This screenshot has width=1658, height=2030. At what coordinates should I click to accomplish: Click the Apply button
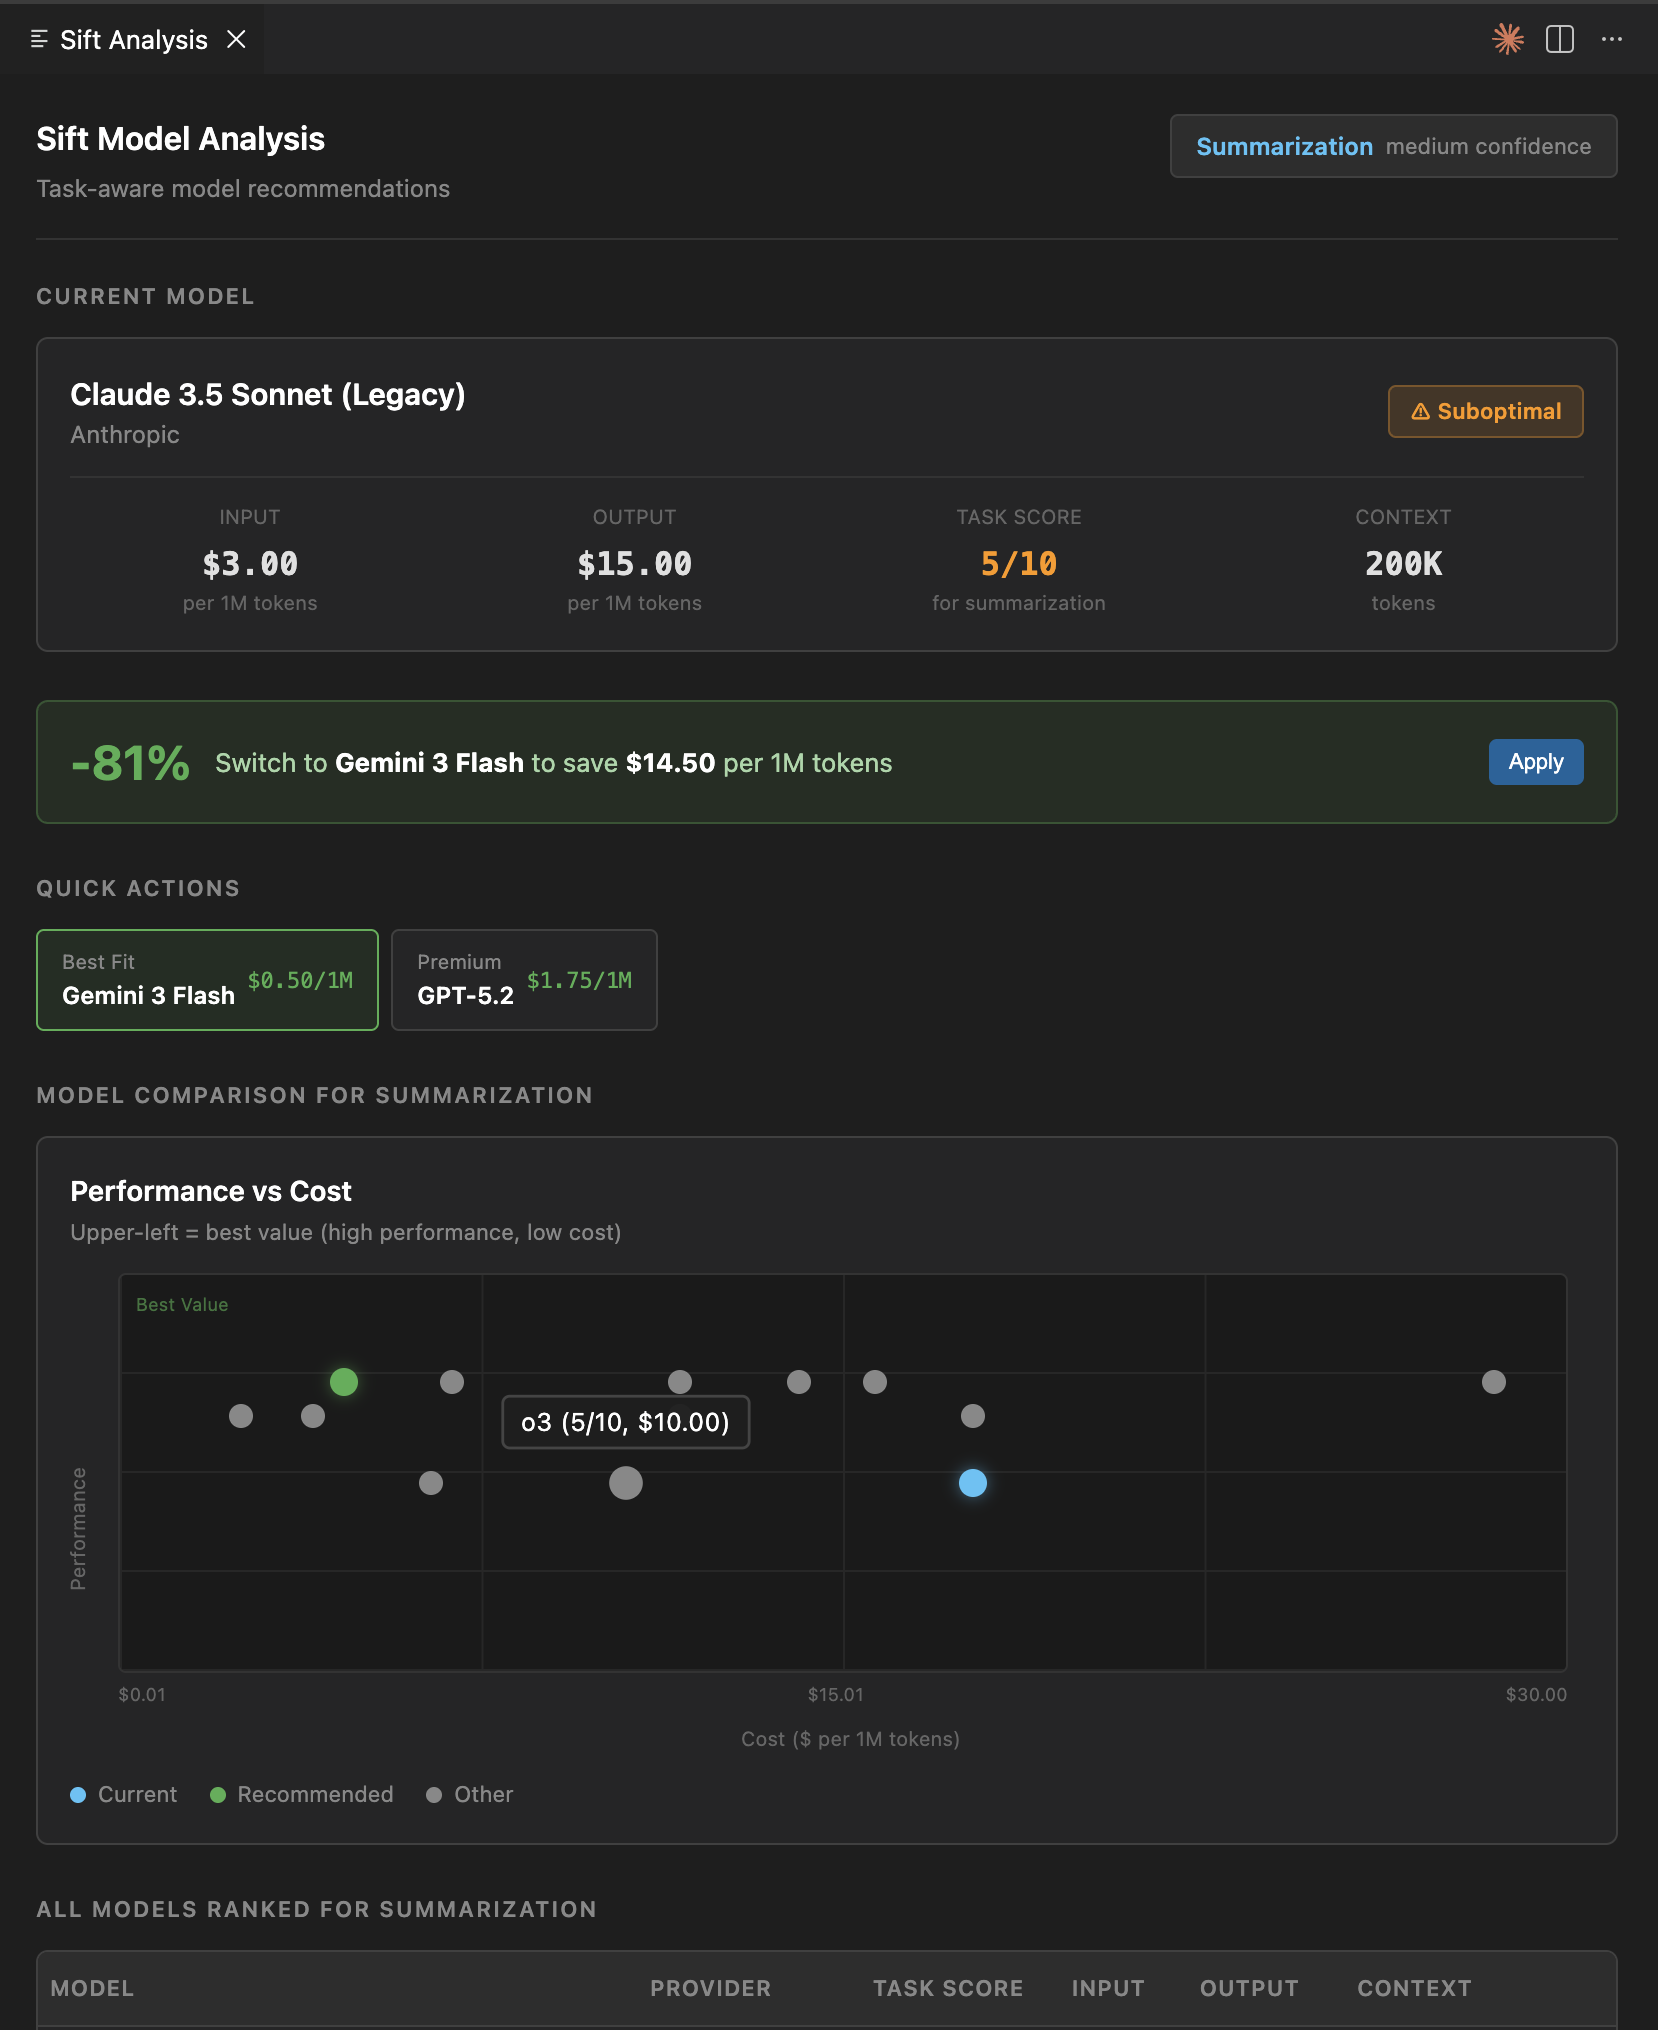[x=1535, y=762]
